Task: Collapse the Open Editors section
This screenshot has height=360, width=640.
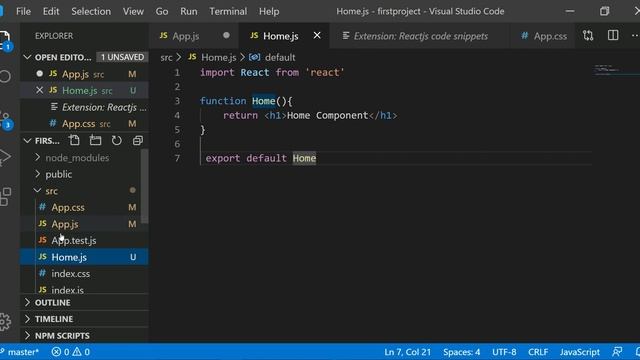Action: (x=27, y=57)
